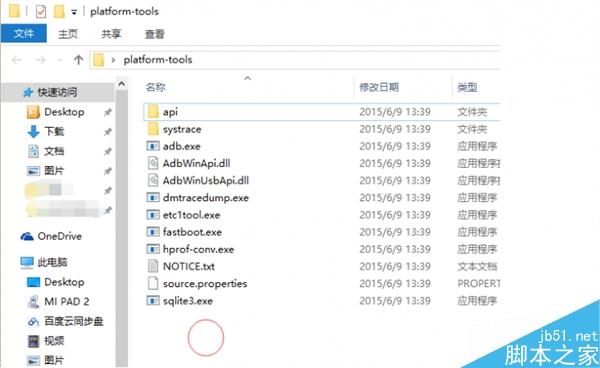Click the 此电脑 computer icon
600x368 pixels.
pyautogui.click(x=27, y=262)
